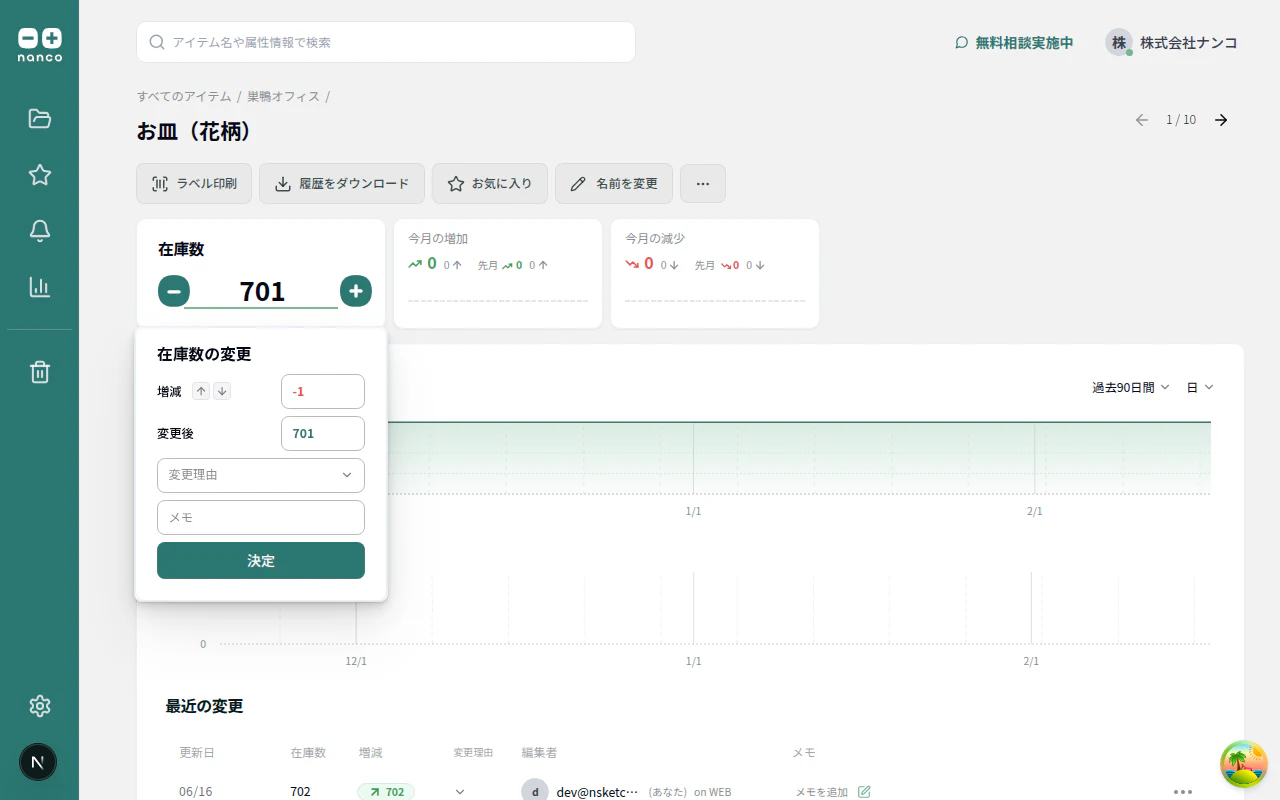
Task: Go to previous item arrow
Action: (1142, 120)
